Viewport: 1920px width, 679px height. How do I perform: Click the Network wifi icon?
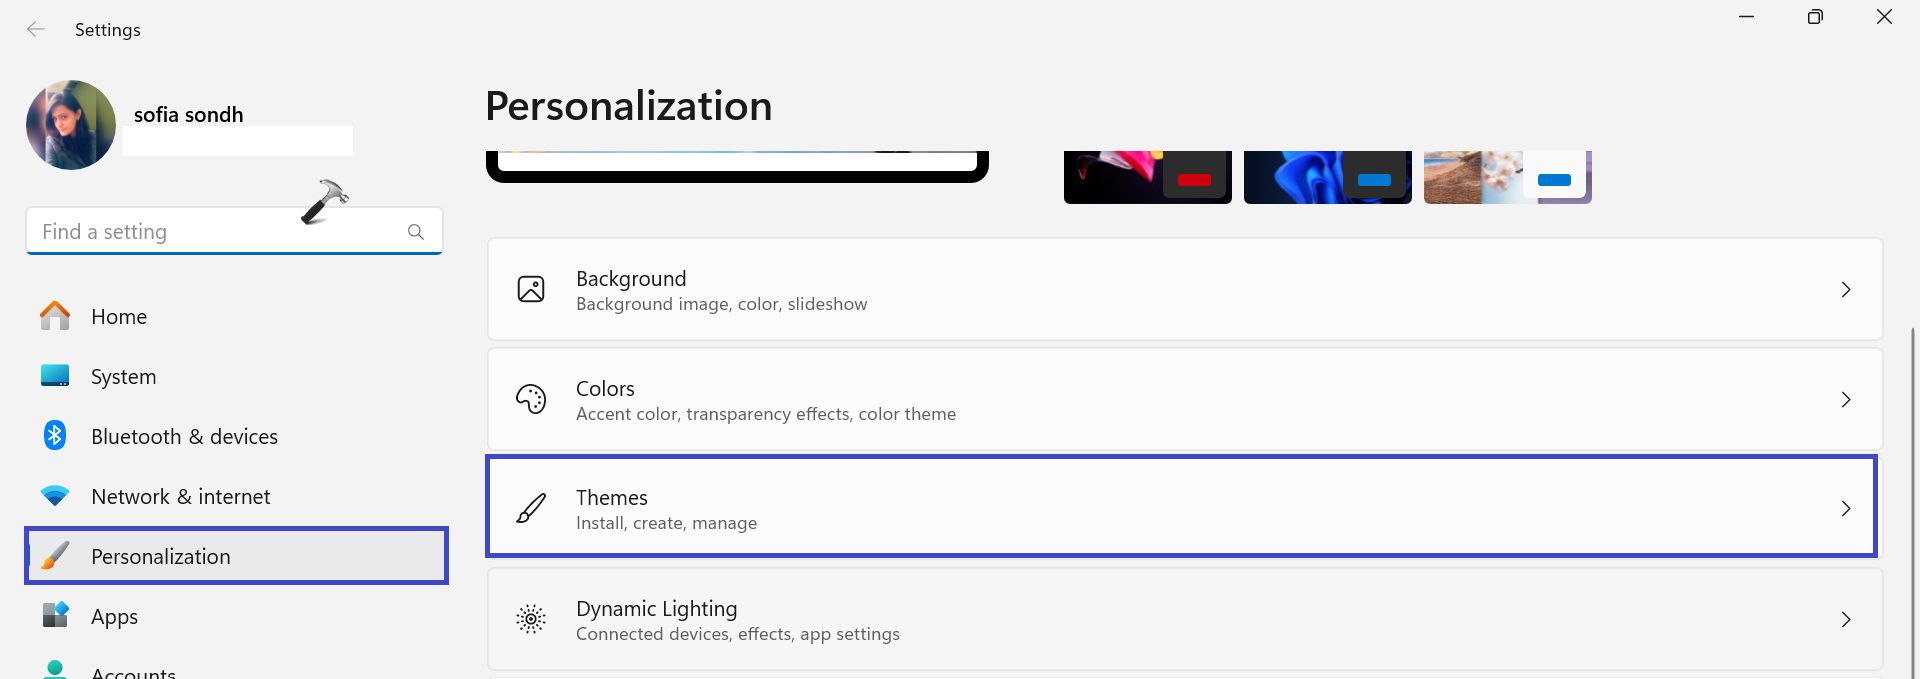(55, 496)
